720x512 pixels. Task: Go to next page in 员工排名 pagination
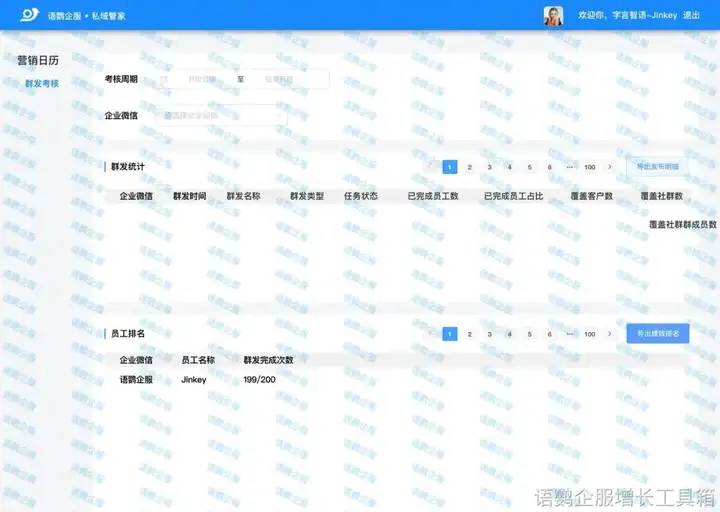click(x=610, y=334)
